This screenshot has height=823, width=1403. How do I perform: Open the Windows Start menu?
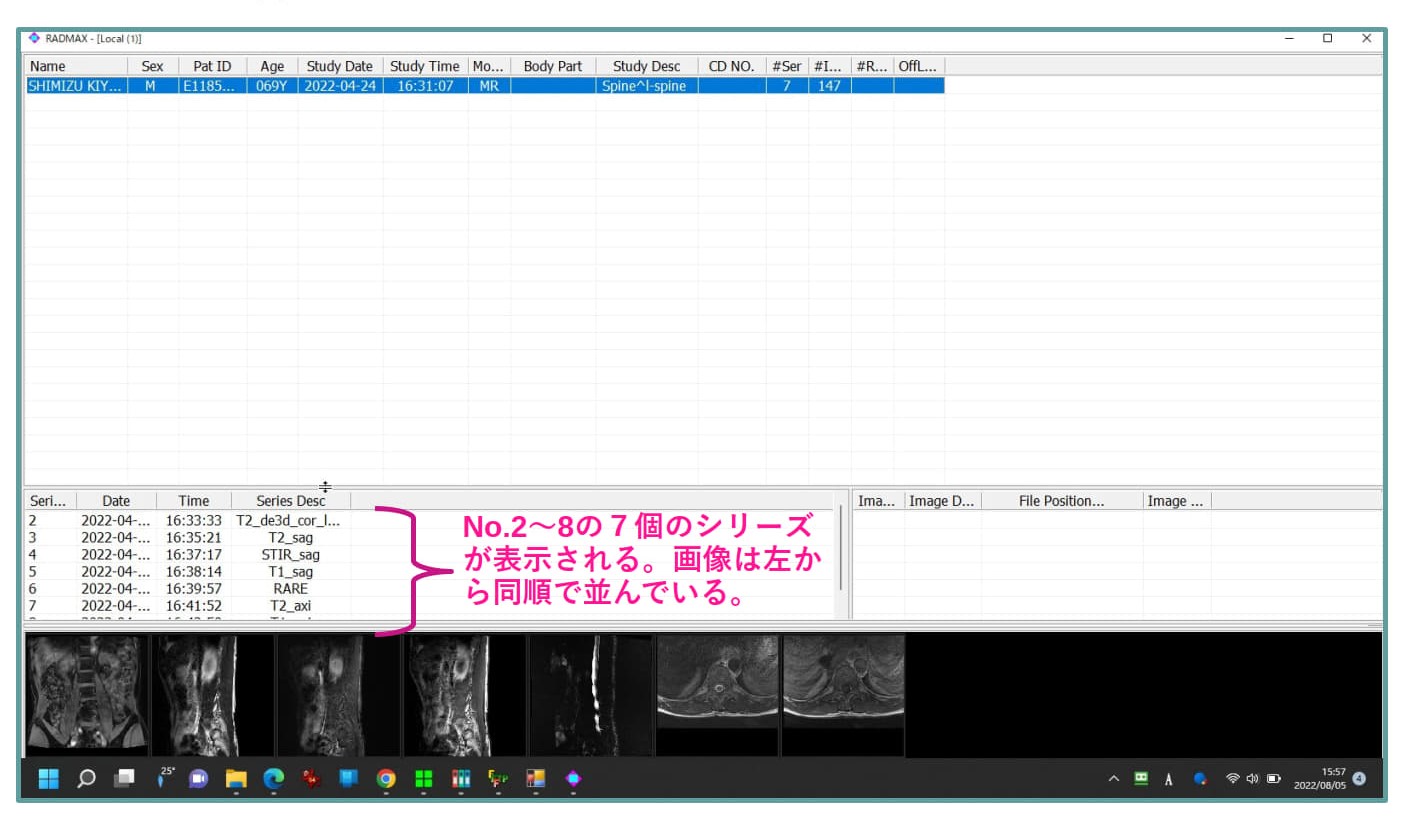(x=48, y=779)
